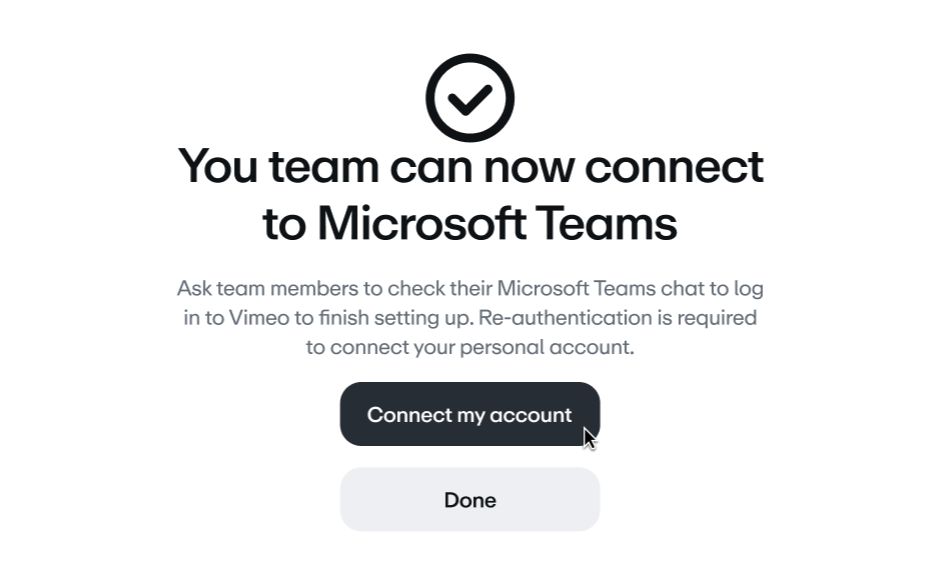Click 'to connect your' in the last description line
This screenshot has height=586, width=942.
pos(381,347)
